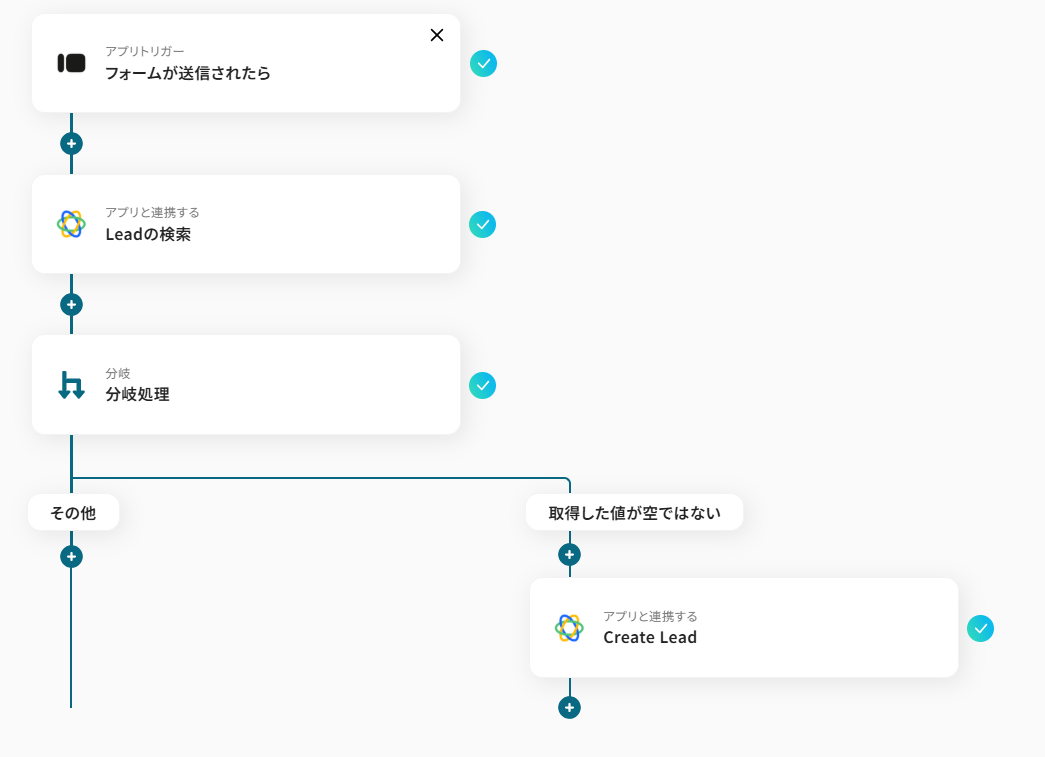Image resolution: width=1045 pixels, height=757 pixels.
Task: Click the アプリと連携する label above Create Lead
Action: coord(650,616)
